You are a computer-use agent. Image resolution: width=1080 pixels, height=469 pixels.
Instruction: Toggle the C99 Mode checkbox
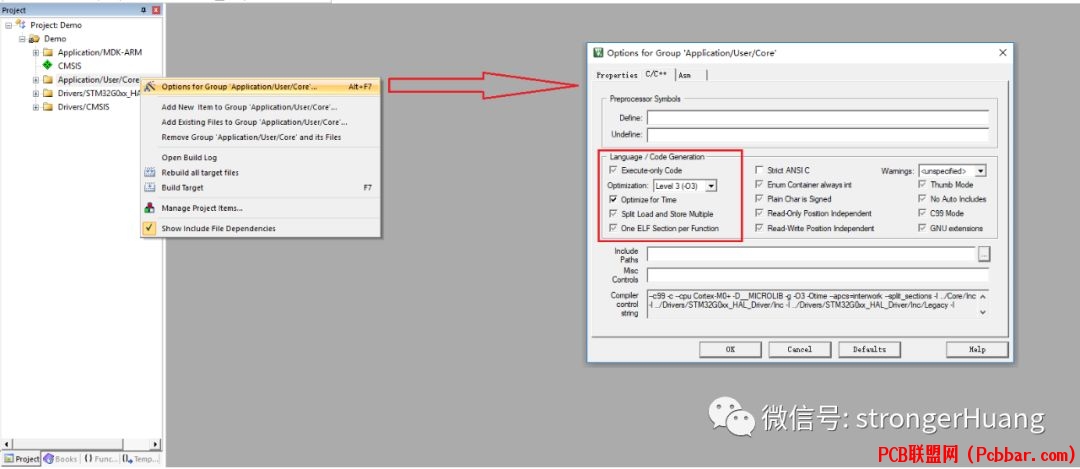(x=922, y=213)
